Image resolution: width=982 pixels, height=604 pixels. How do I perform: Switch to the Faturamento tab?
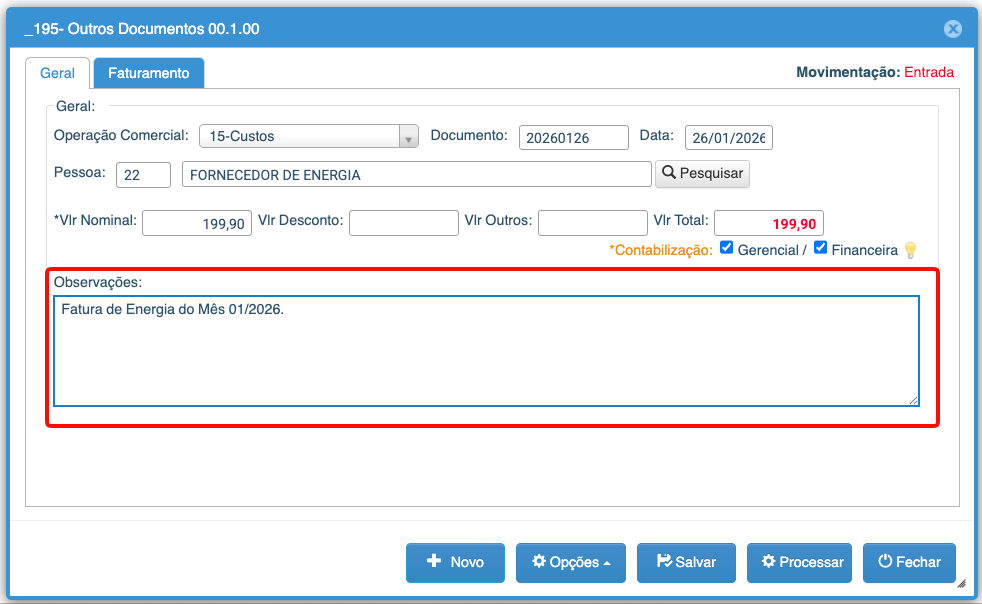pyautogui.click(x=149, y=73)
